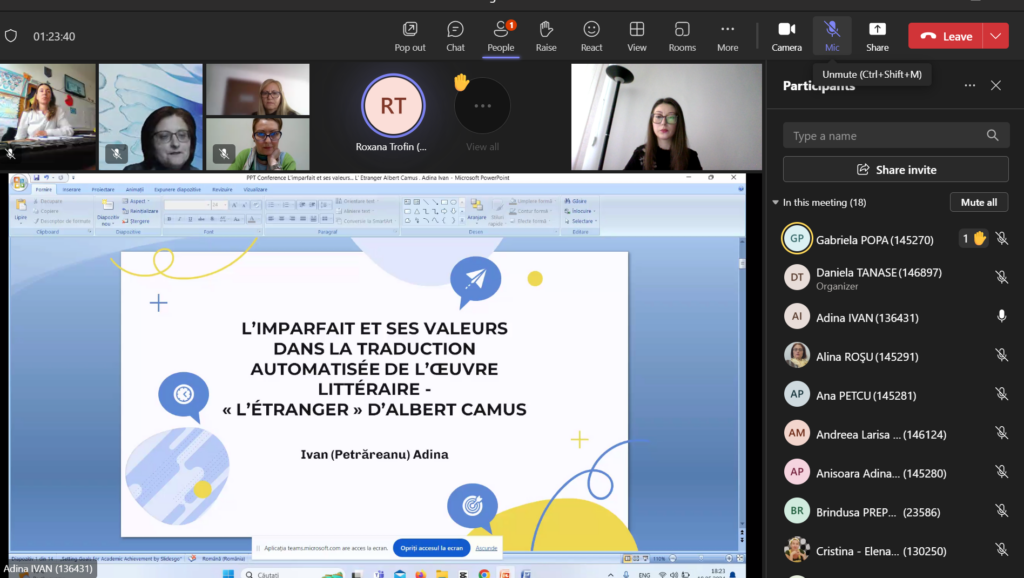This screenshot has height=578, width=1024.
Task: Raise your hand in meeting
Action: pyautogui.click(x=546, y=36)
